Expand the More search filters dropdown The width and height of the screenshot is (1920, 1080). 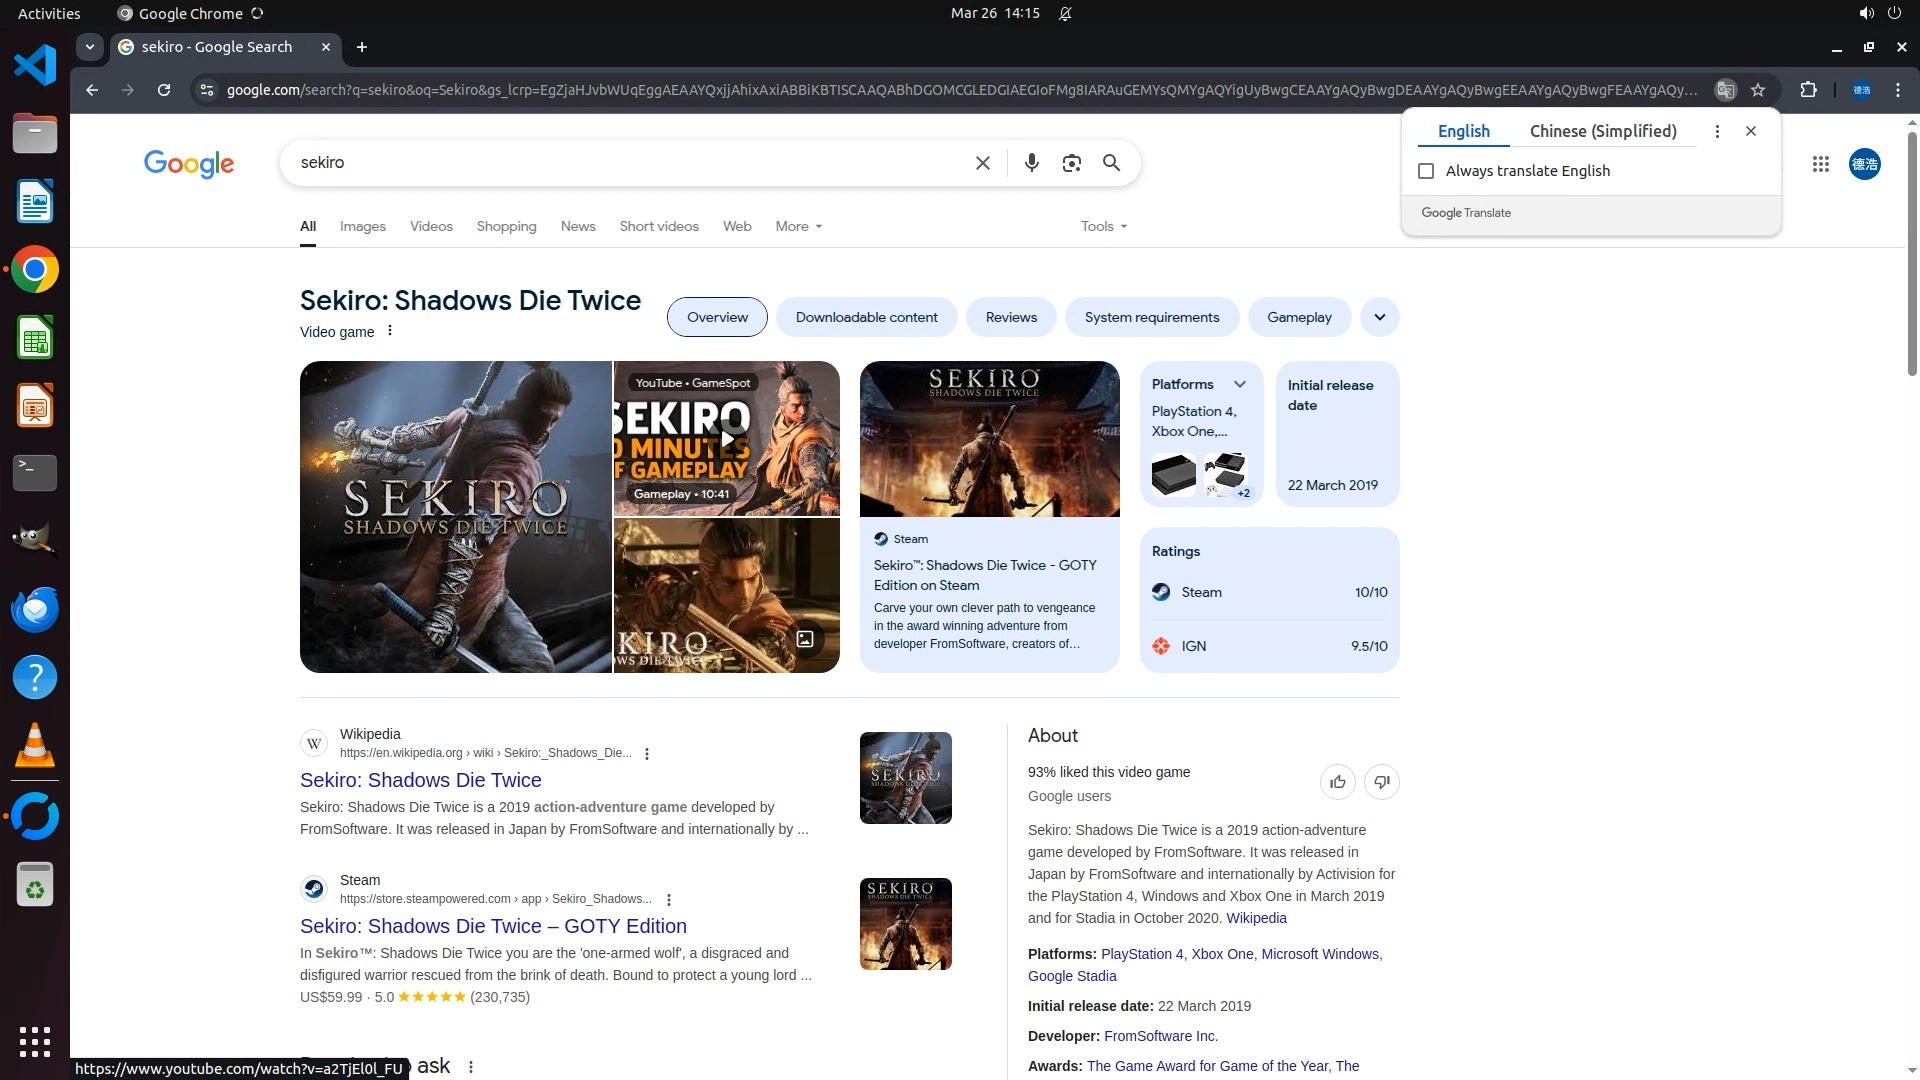point(798,227)
